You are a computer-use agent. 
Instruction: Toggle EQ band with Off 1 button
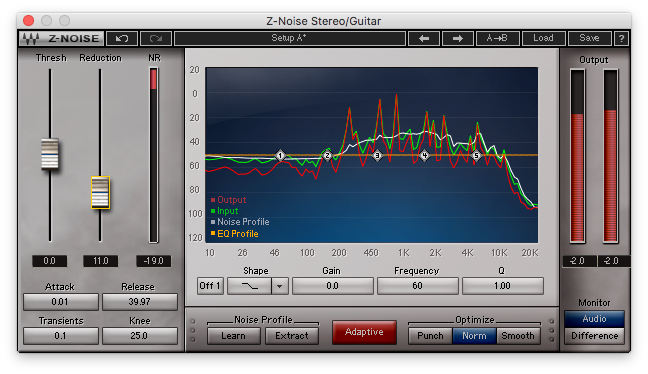pos(210,286)
